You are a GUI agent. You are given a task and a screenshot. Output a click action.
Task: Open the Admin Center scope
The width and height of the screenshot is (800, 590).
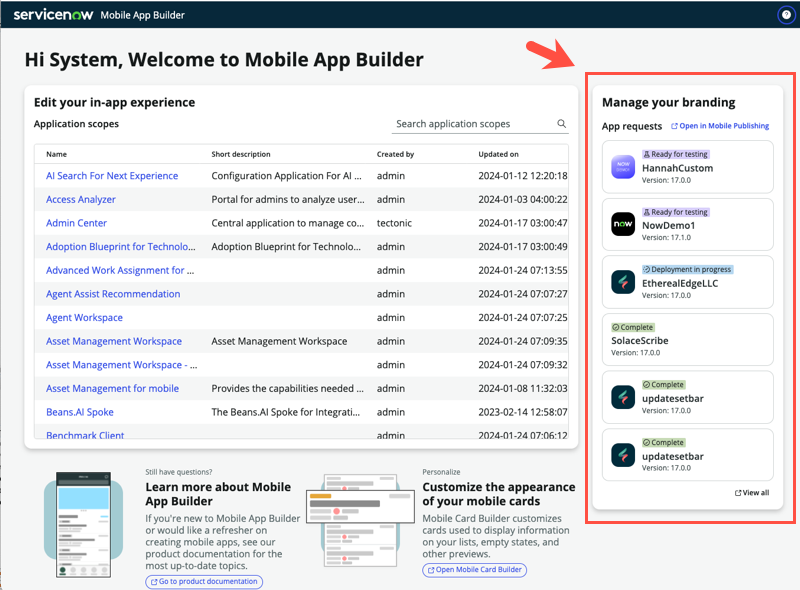click(x=77, y=223)
